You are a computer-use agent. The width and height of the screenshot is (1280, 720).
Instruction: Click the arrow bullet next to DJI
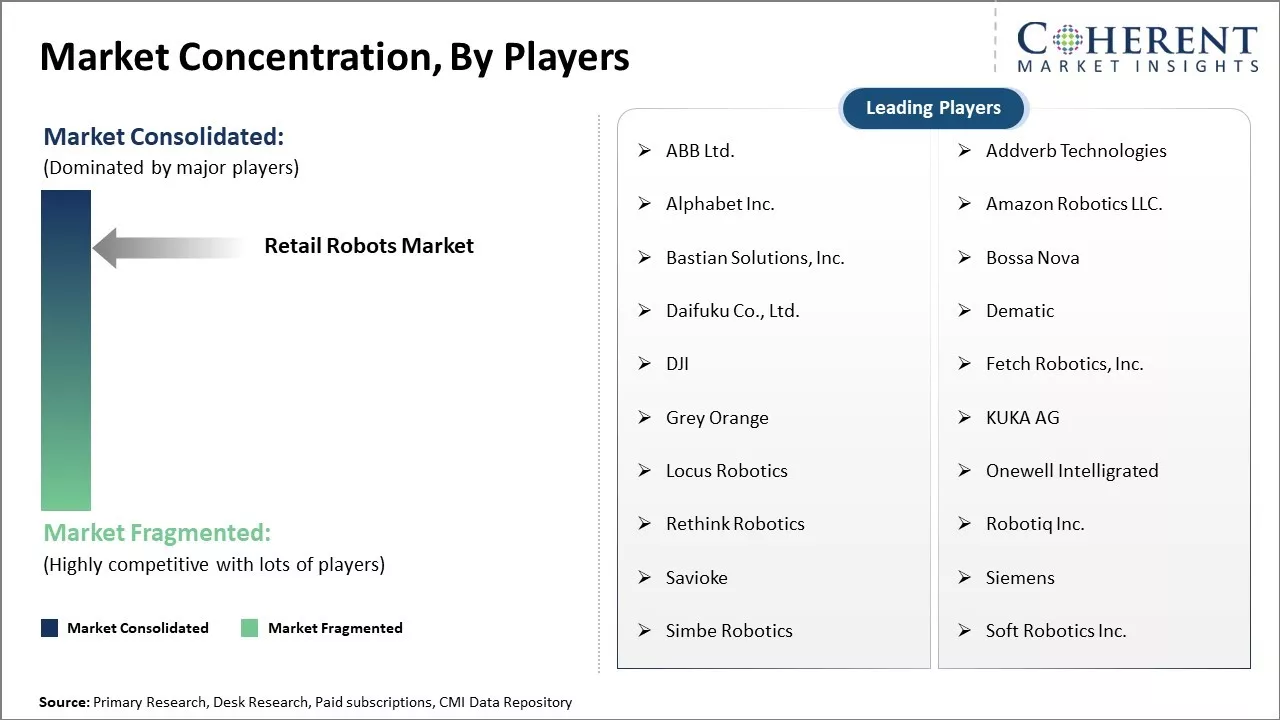(645, 364)
